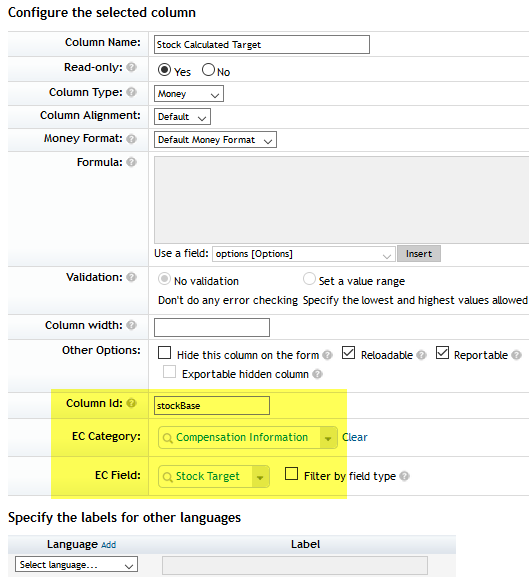The image size is (529, 585).
Task: Open help icon next to Column width
Action: tap(131, 325)
